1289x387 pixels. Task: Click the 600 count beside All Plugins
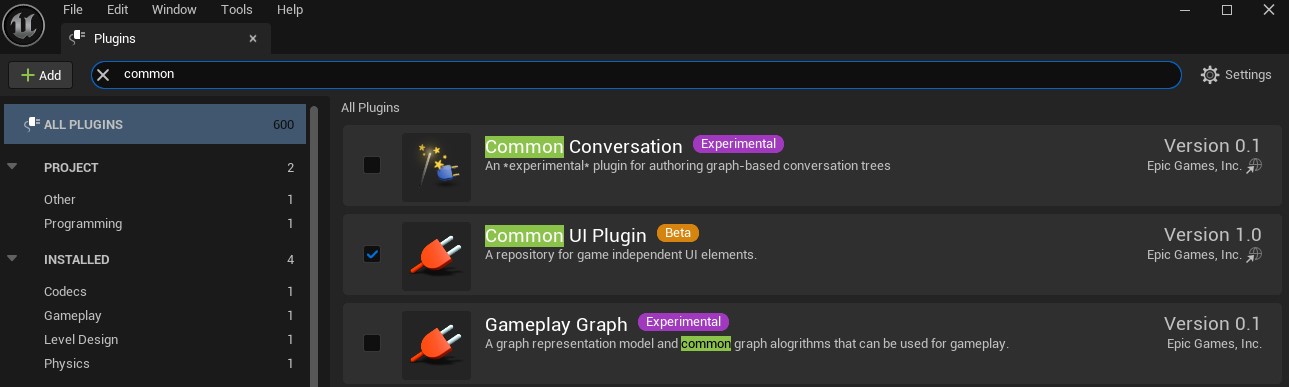pyautogui.click(x=283, y=125)
